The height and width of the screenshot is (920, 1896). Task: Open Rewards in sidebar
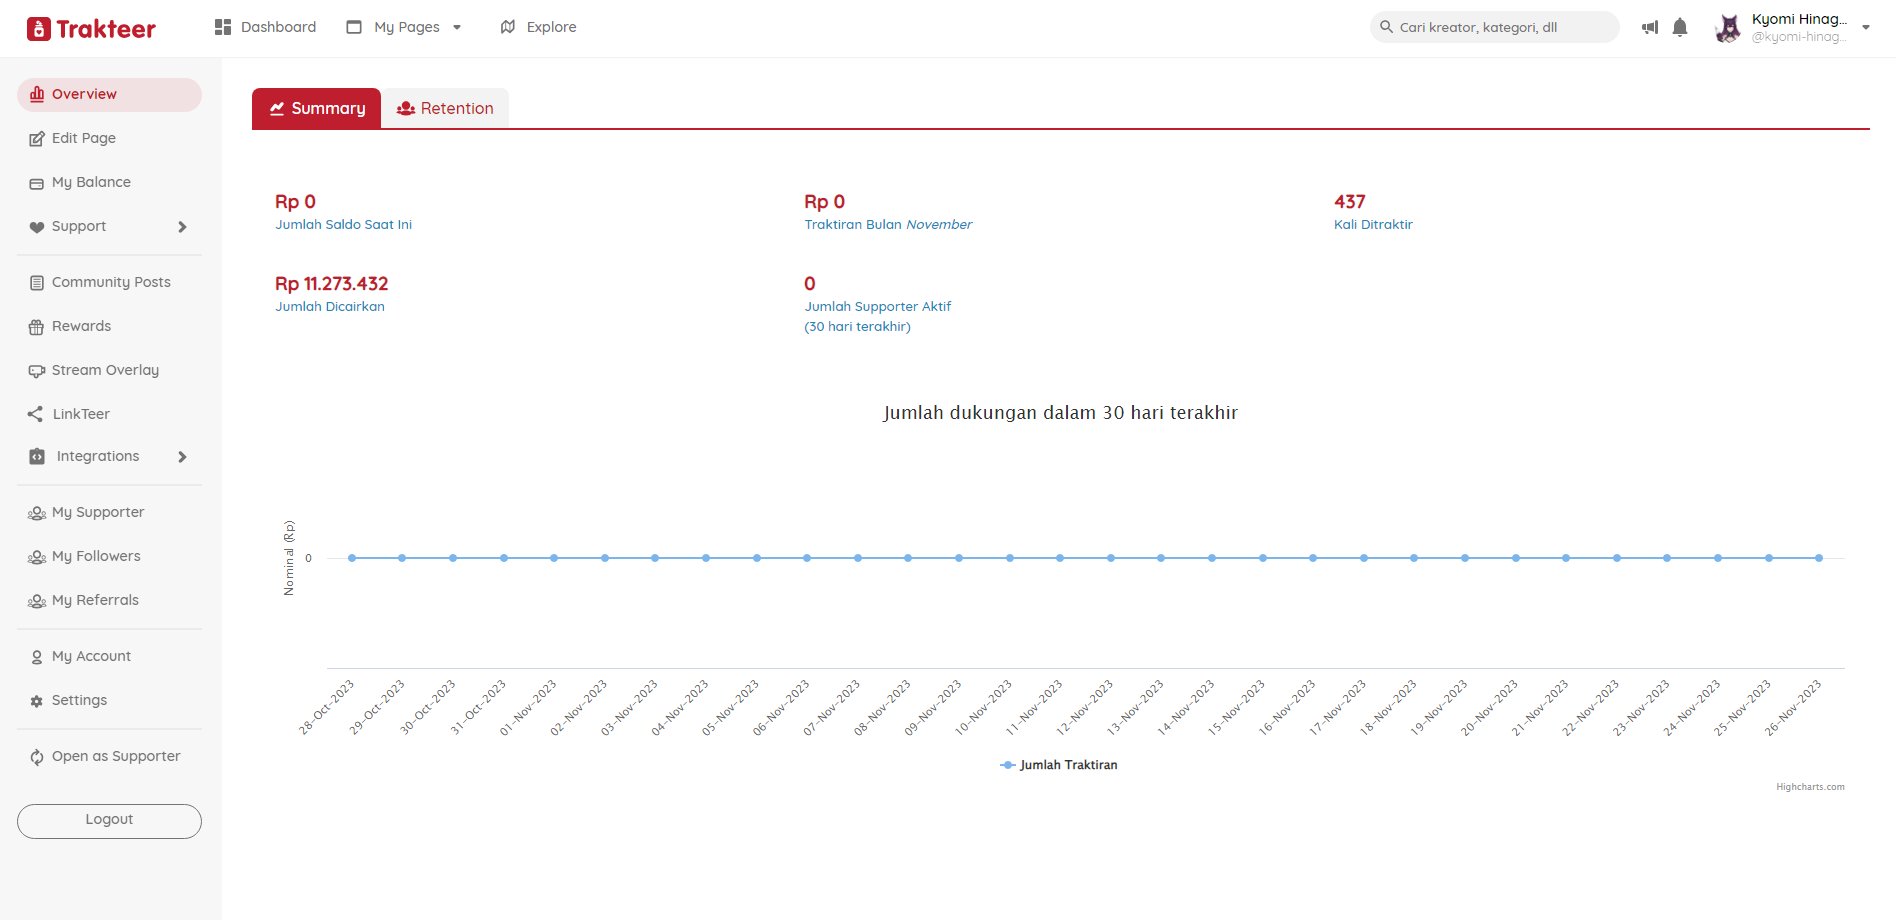click(81, 326)
